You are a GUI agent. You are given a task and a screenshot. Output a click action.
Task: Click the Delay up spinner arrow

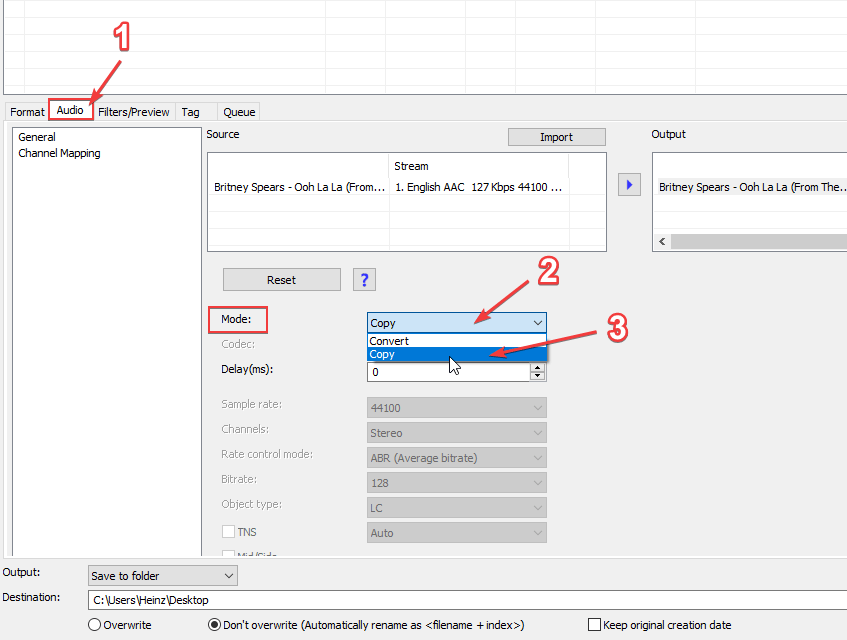click(x=538, y=367)
